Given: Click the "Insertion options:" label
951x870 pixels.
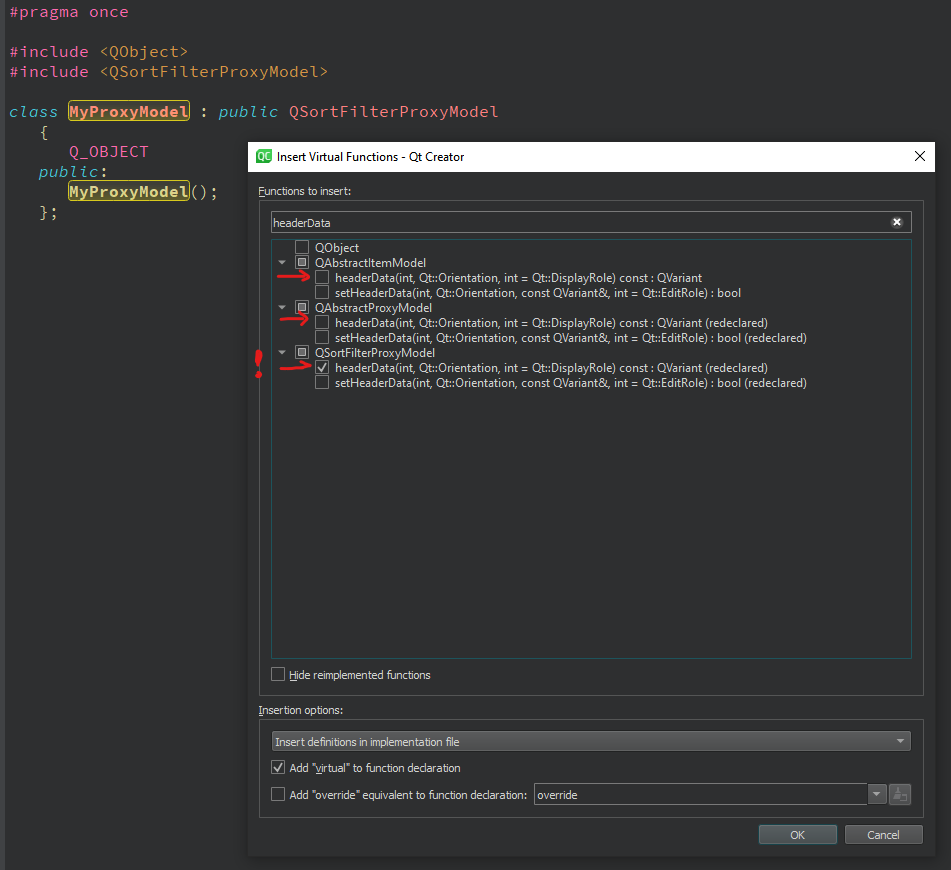Looking at the screenshot, I should [x=300, y=710].
